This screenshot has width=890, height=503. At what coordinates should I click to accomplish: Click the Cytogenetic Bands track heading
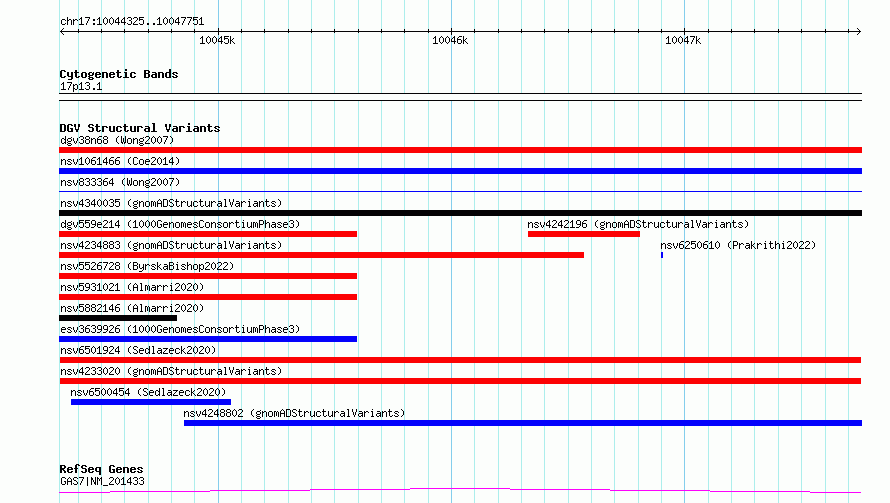(x=119, y=74)
